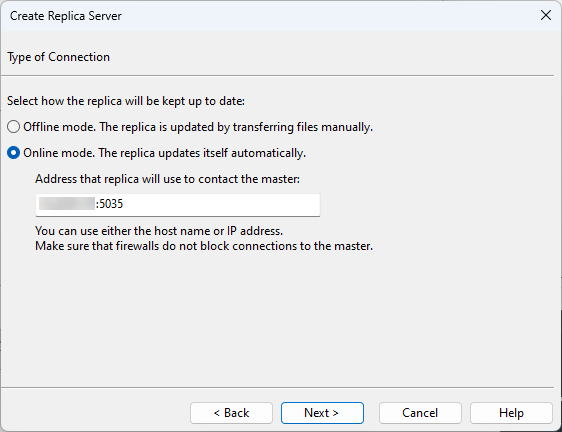Viewport: 562px width, 432px height.
Task: Open the Help for this dialog
Action: pos(511,413)
